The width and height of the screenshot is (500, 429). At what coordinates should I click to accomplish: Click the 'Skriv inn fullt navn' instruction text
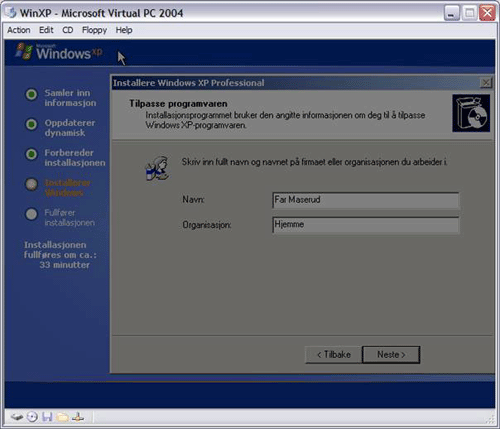tap(314, 162)
